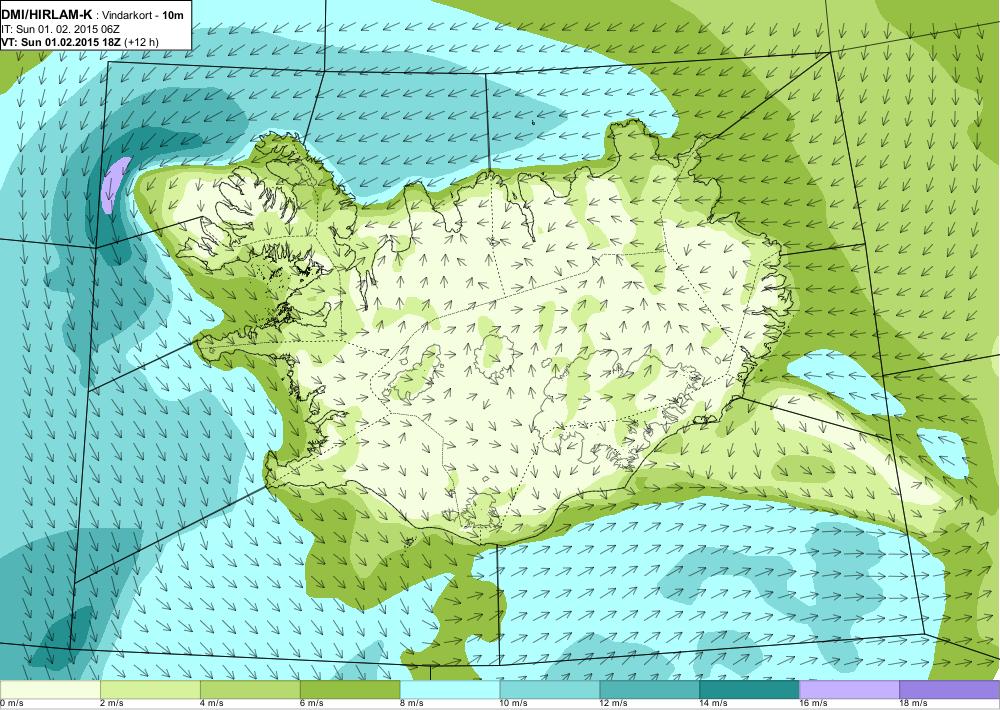
Task: Click the '4 m/s' legend label
Action: click(212, 704)
